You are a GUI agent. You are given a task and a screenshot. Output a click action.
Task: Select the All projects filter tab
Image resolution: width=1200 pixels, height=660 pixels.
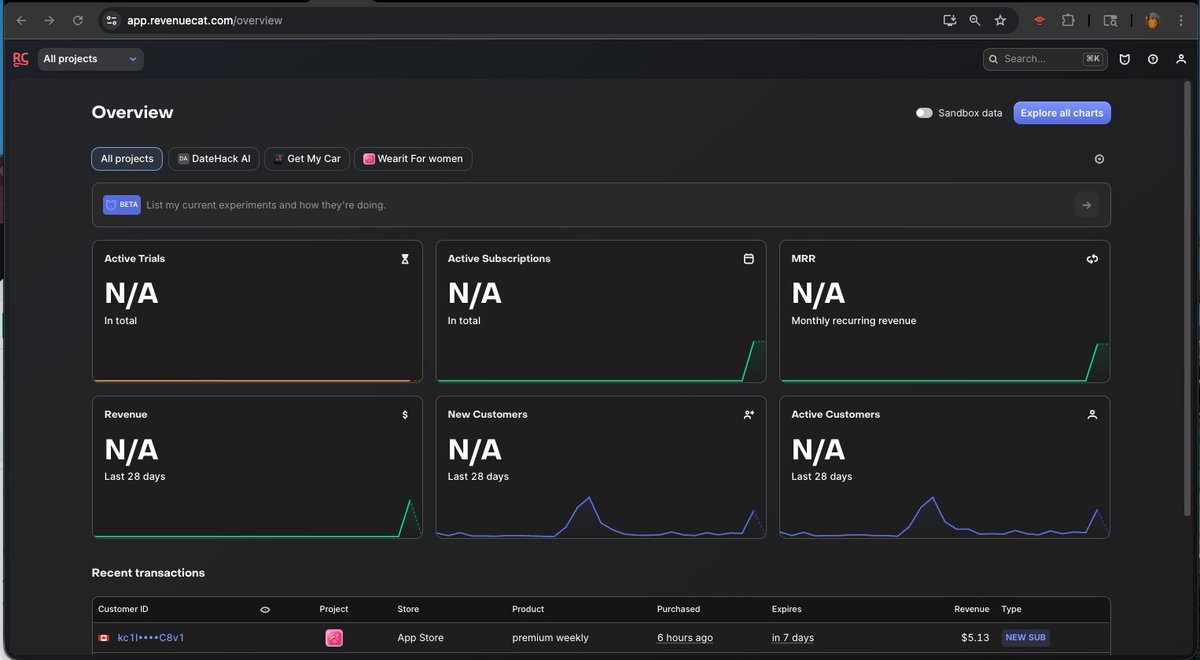(x=127, y=158)
